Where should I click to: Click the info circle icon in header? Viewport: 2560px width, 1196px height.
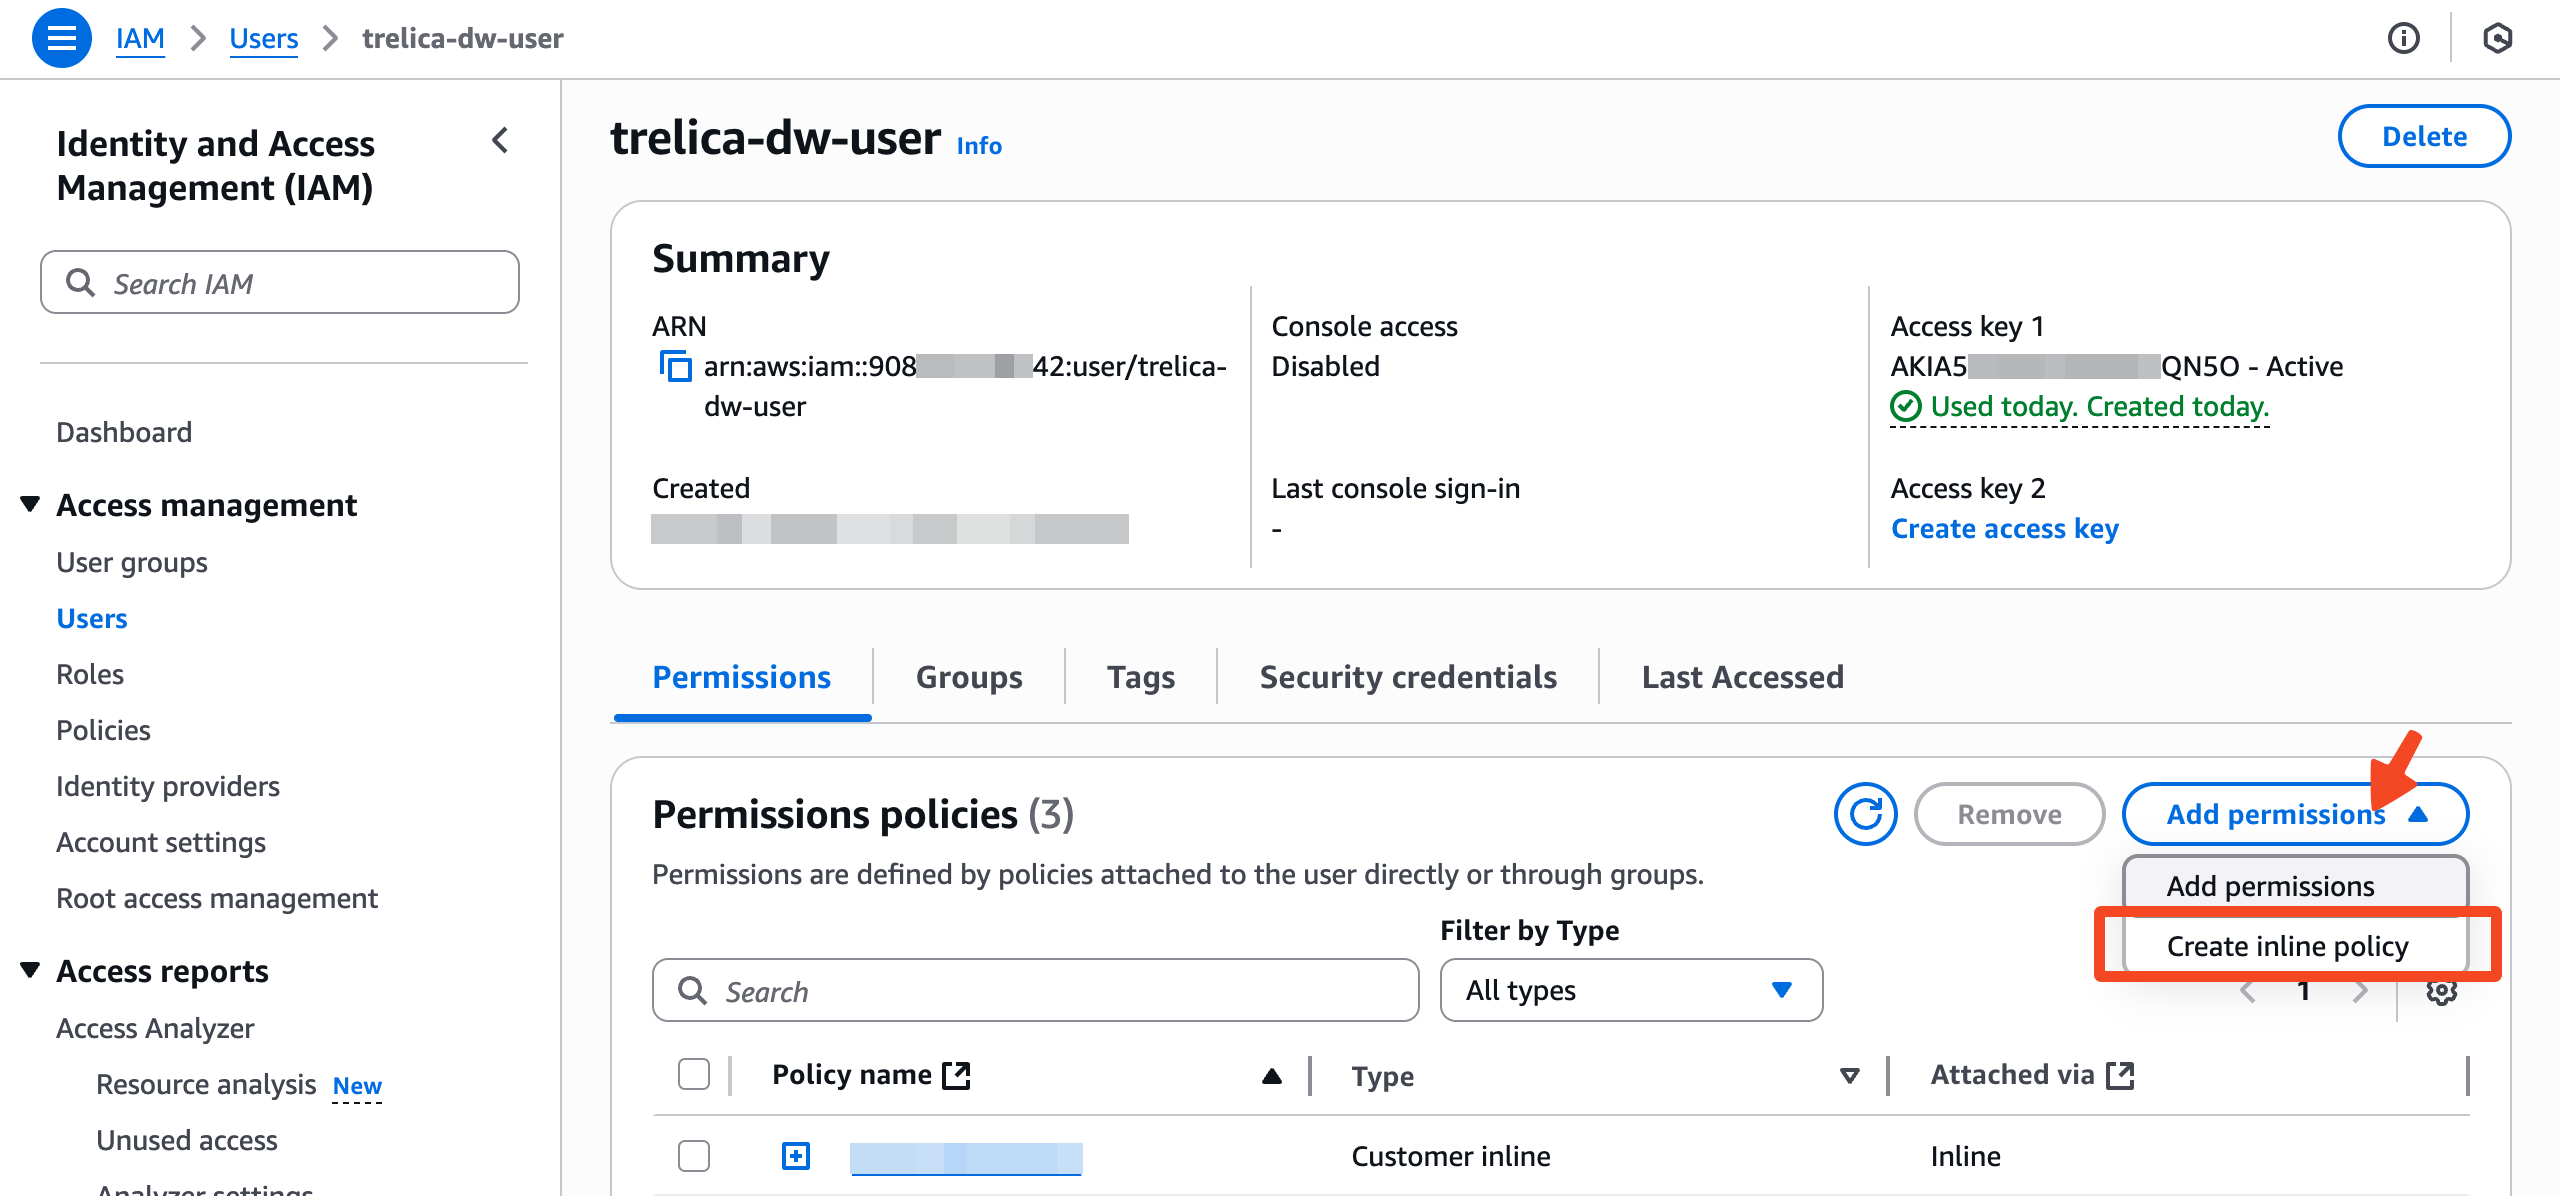tap(2404, 38)
